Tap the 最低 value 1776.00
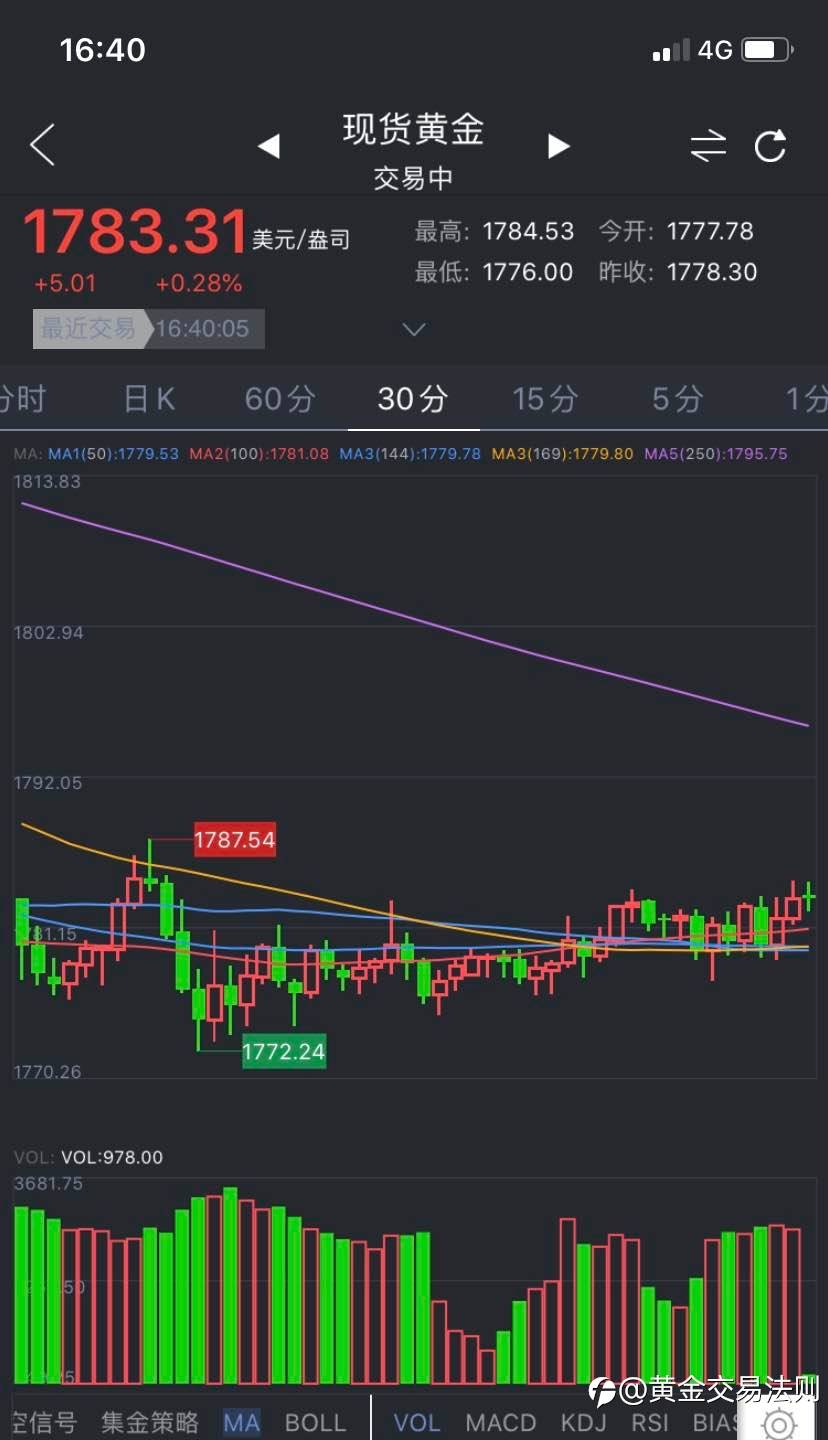Screen dimensions: 828x1440 click(x=528, y=272)
